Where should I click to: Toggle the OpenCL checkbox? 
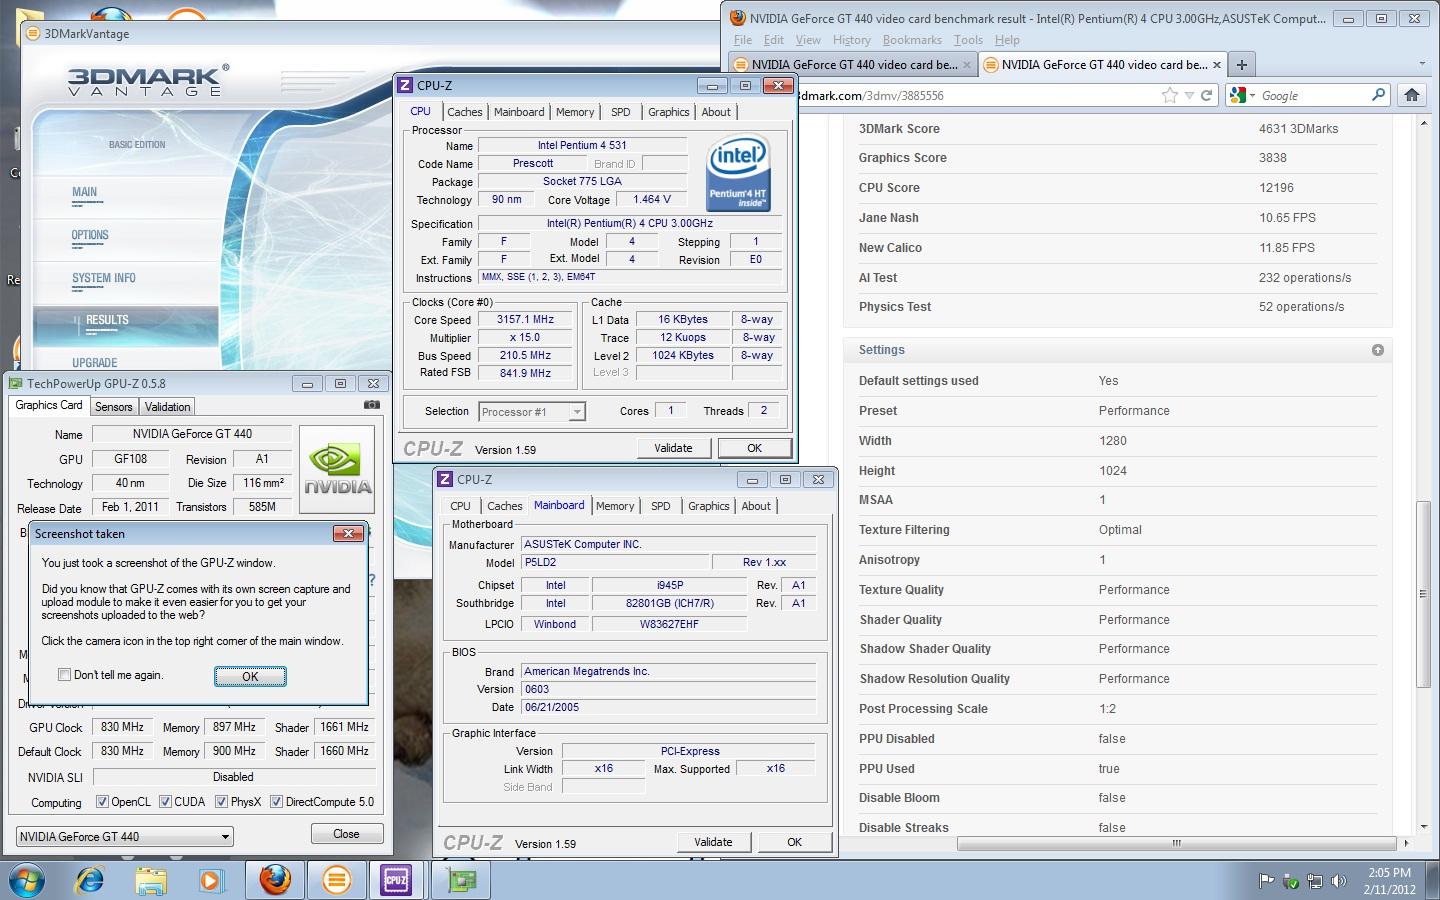[x=102, y=802]
